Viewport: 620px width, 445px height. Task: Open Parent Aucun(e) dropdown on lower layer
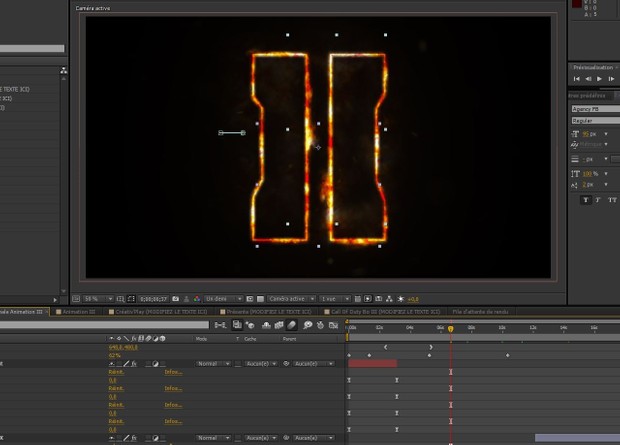click(x=313, y=438)
